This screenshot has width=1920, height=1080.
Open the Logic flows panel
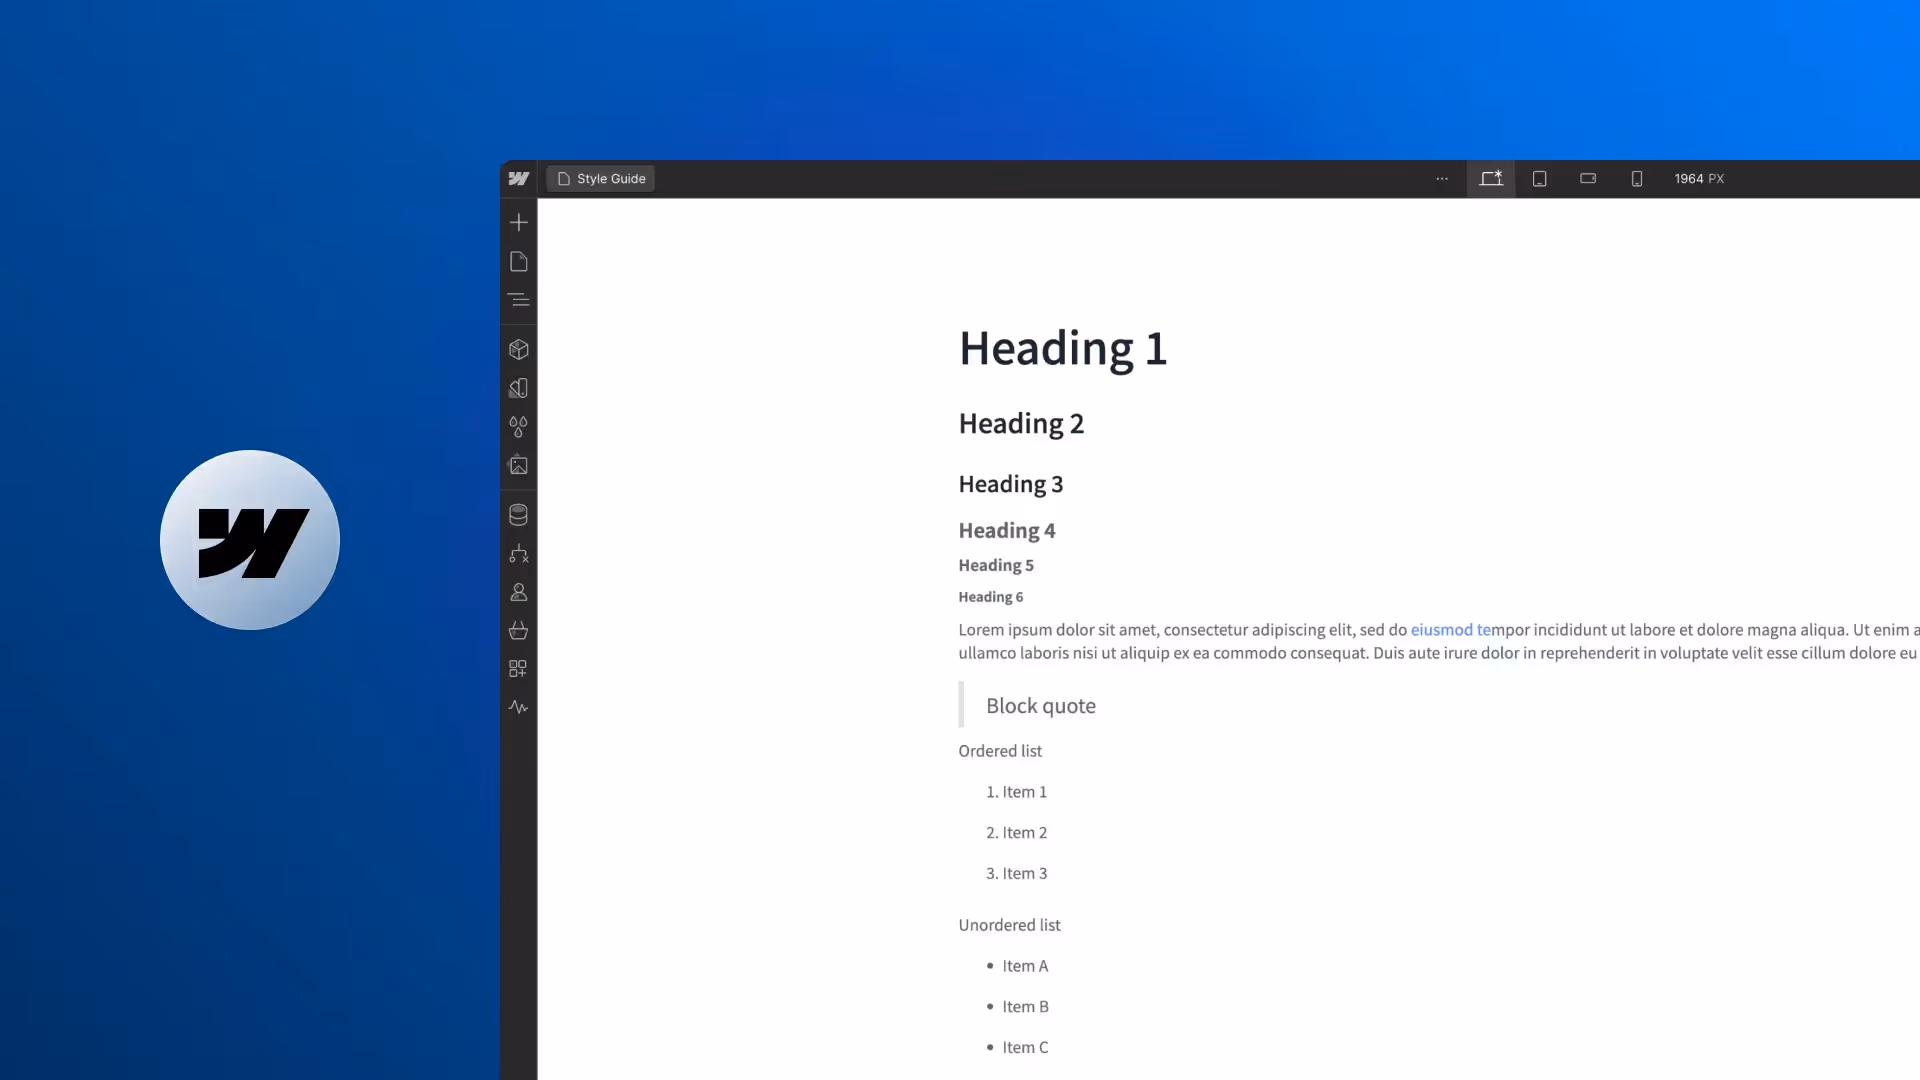[x=518, y=554]
